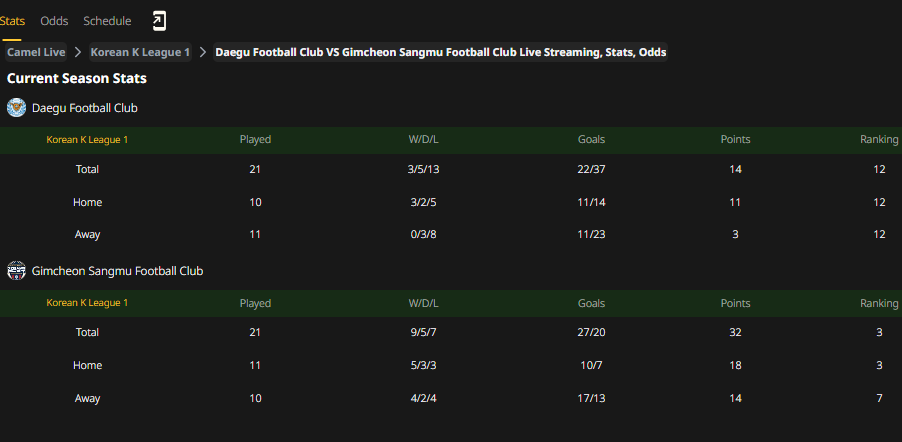This screenshot has height=442, width=902.
Task: Click the chevron after Camel Live breadcrumb
Action: (x=78, y=52)
